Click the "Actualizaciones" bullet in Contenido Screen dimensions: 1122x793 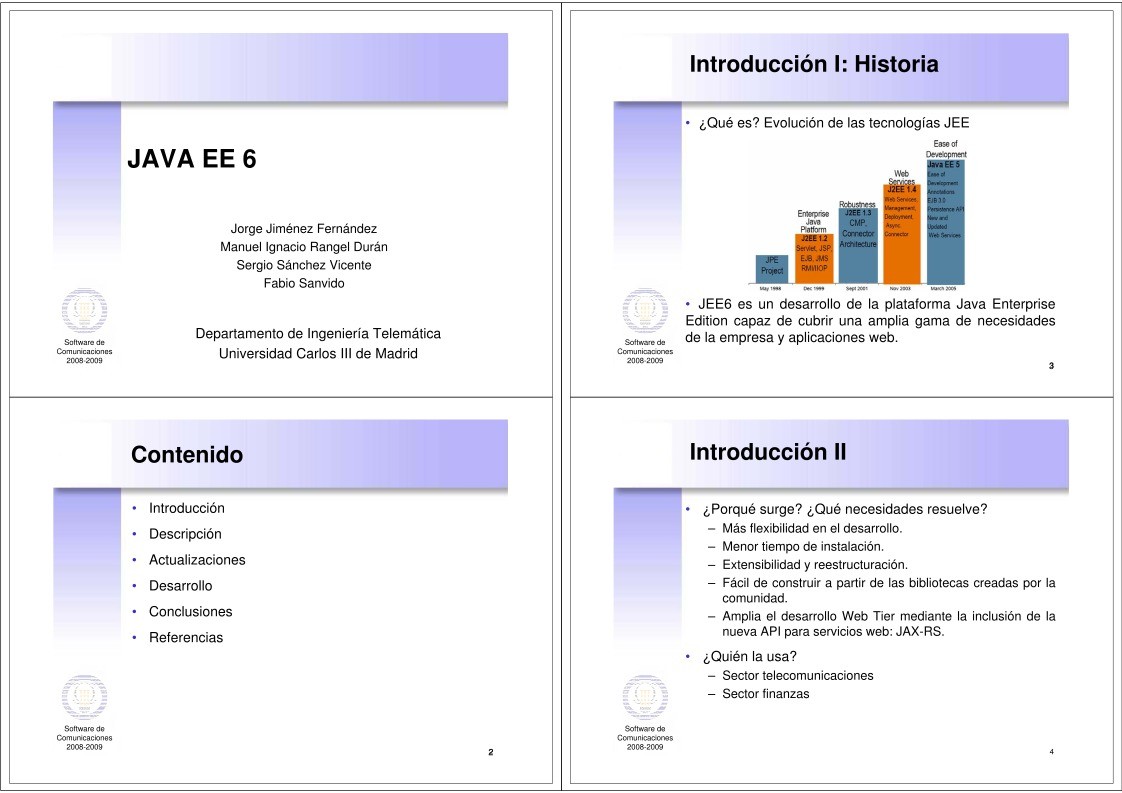pos(197,560)
